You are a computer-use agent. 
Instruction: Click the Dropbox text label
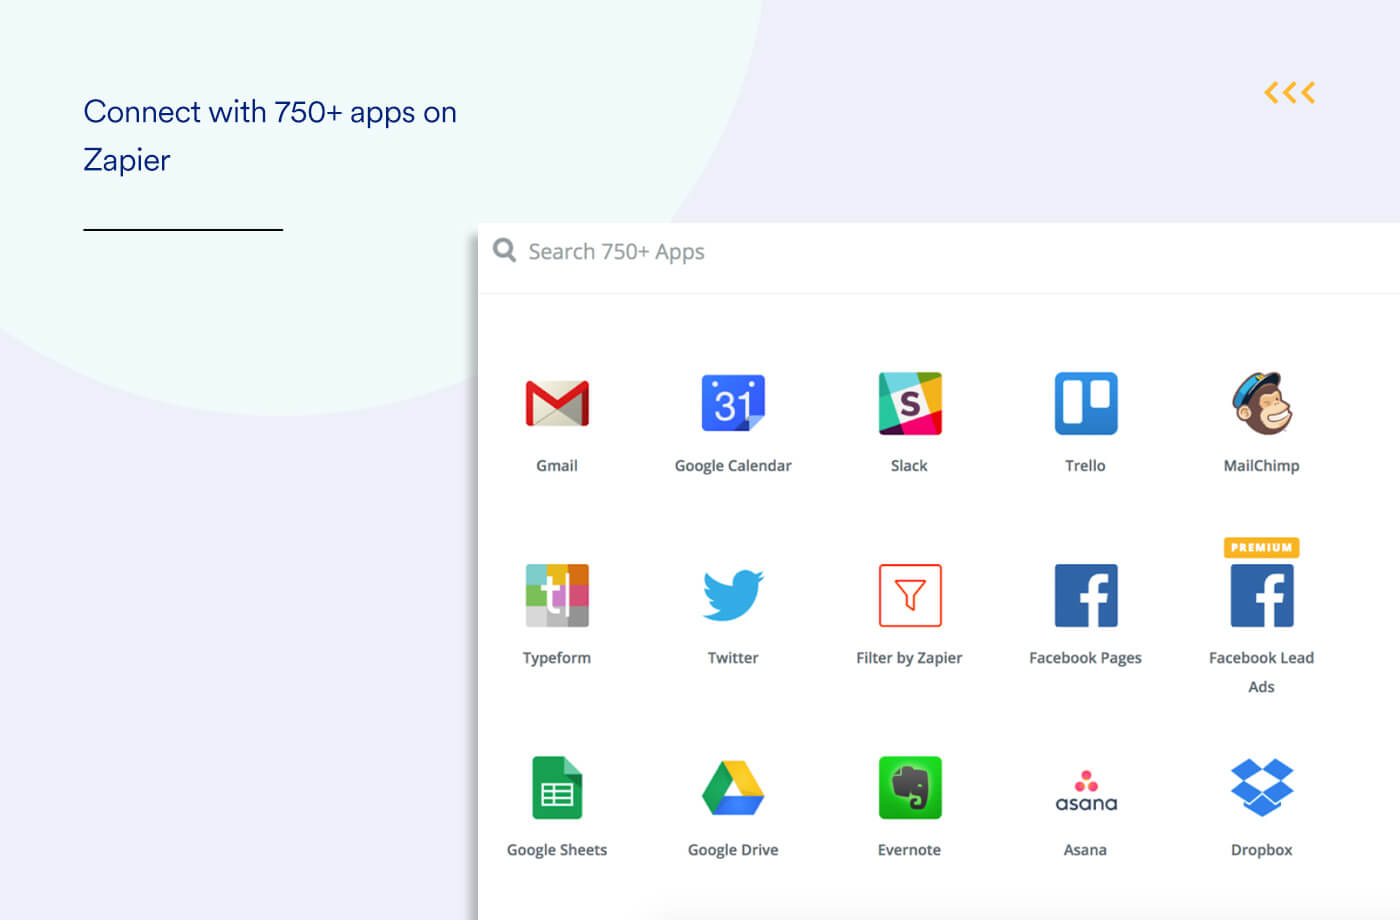[x=1262, y=851]
